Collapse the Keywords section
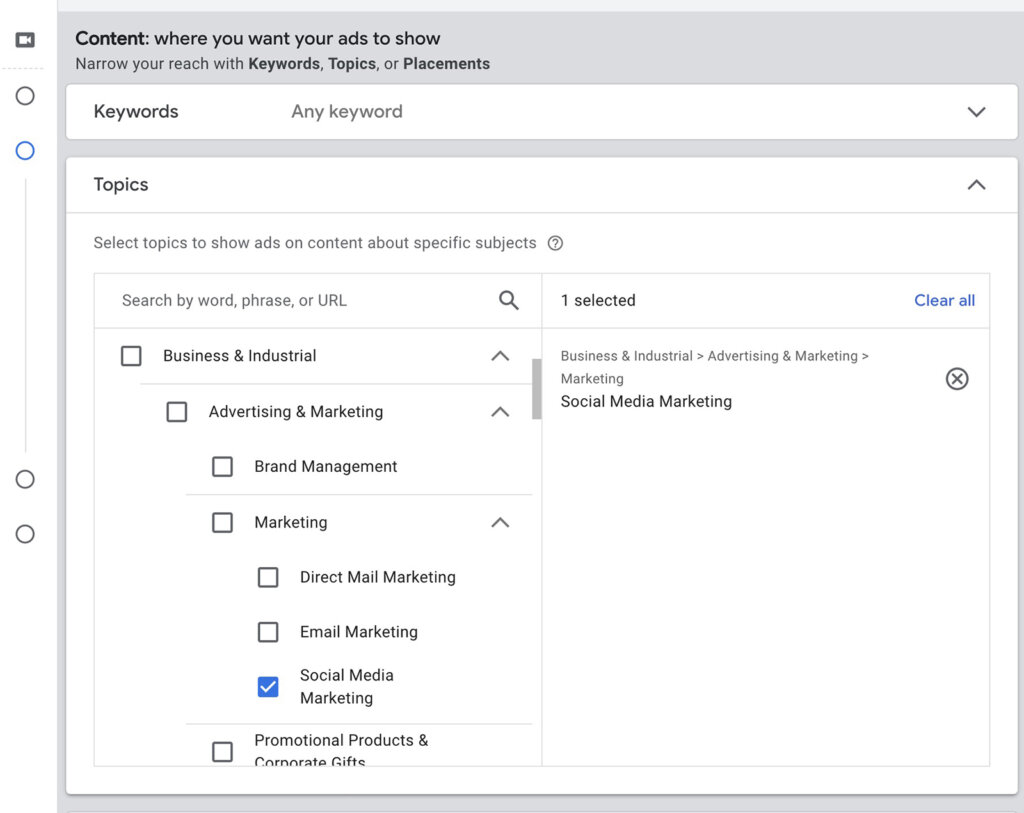This screenshot has height=813, width=1024. pos(977,111)
